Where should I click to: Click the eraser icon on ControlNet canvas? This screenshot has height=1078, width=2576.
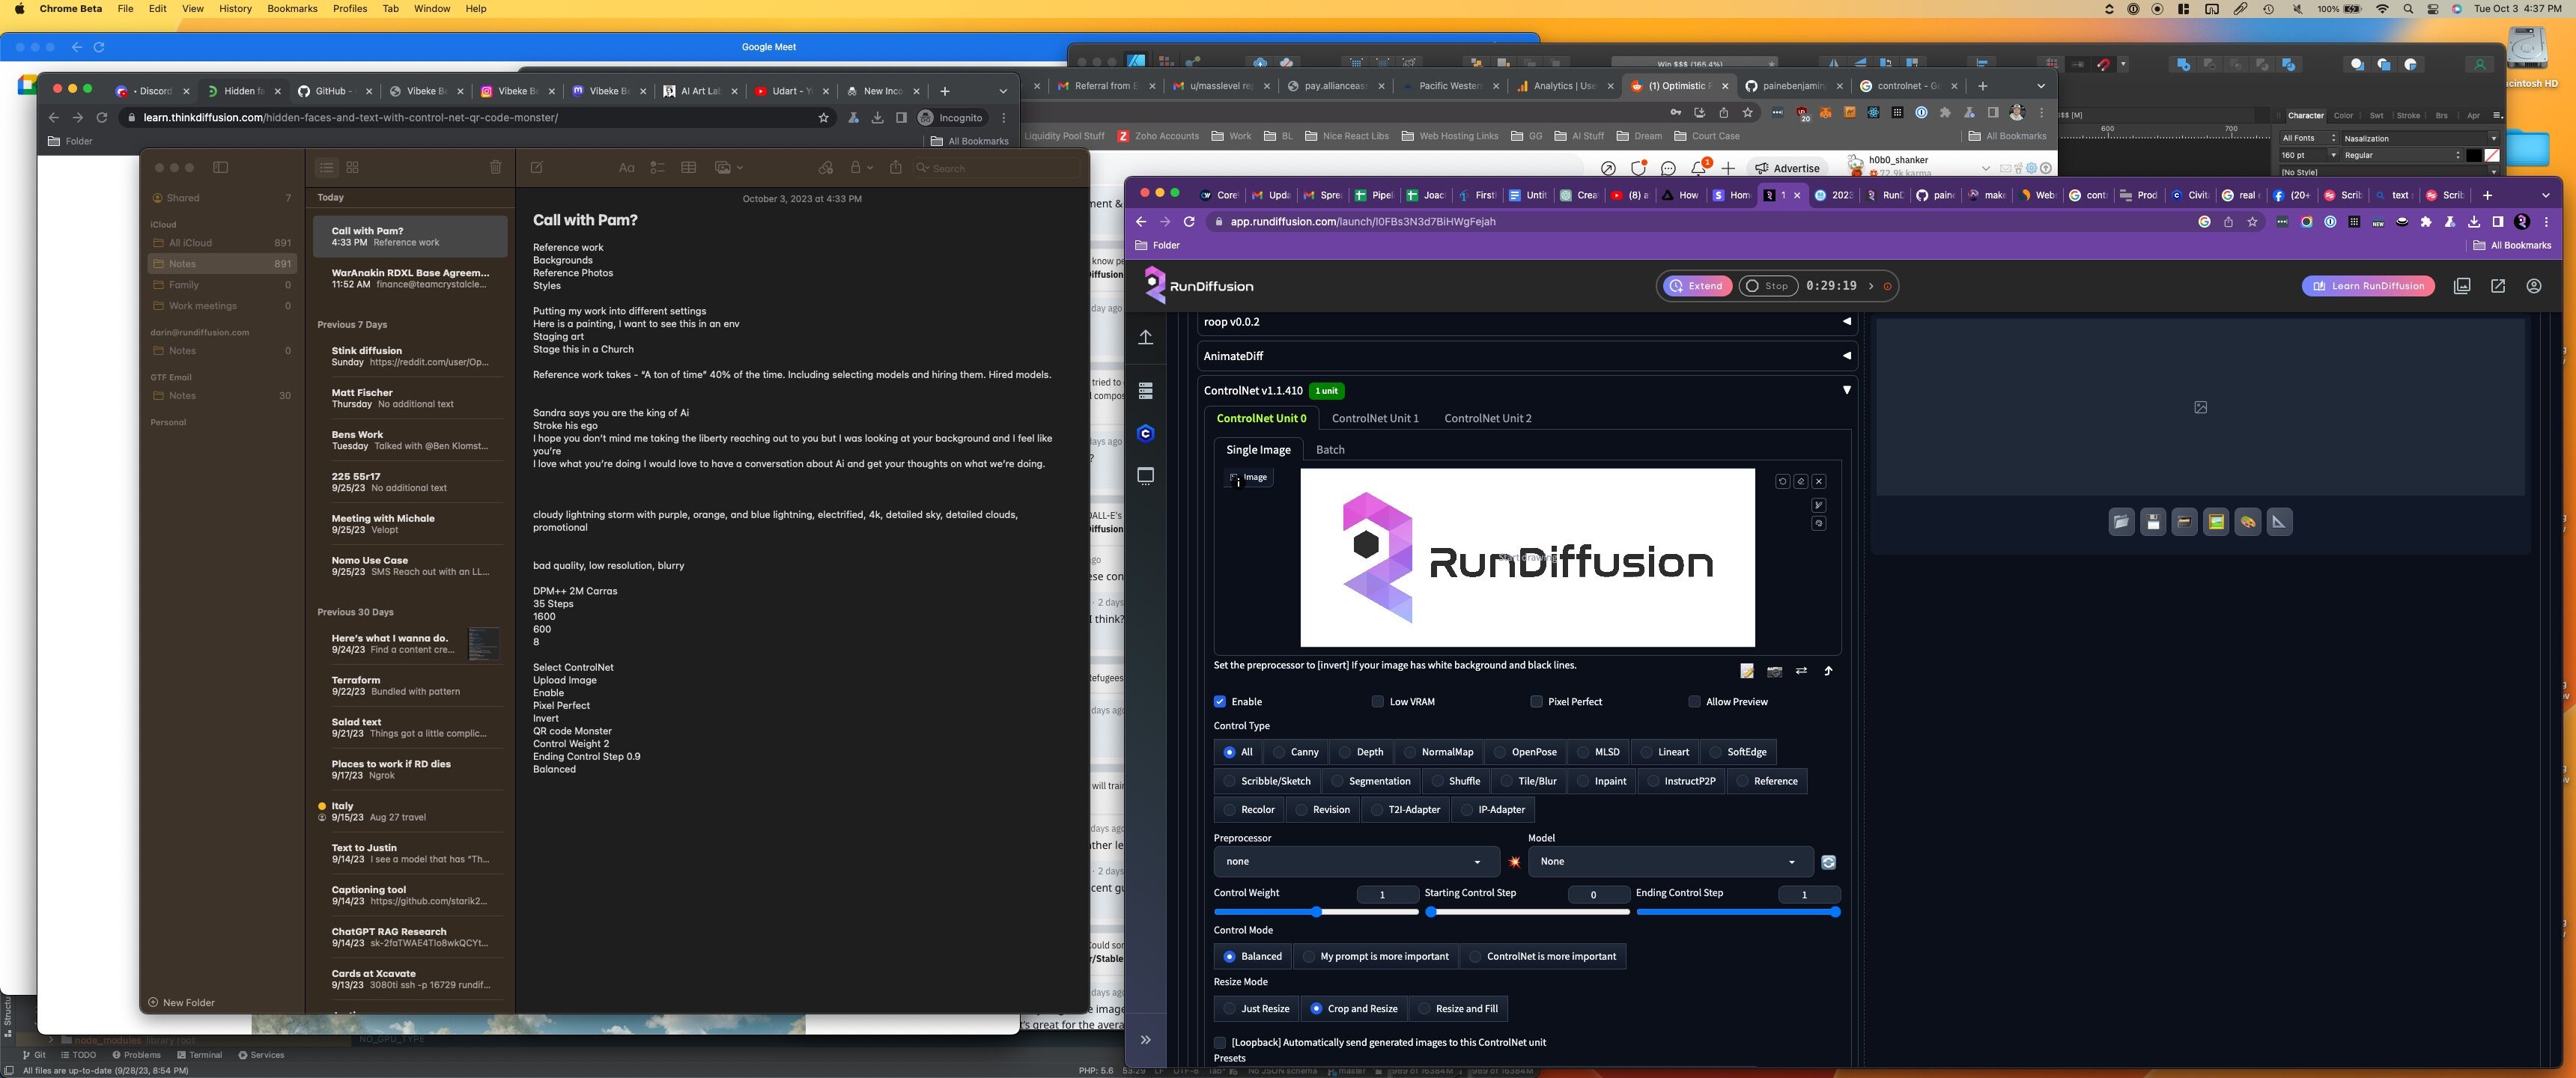click(x=1800, y=481)
